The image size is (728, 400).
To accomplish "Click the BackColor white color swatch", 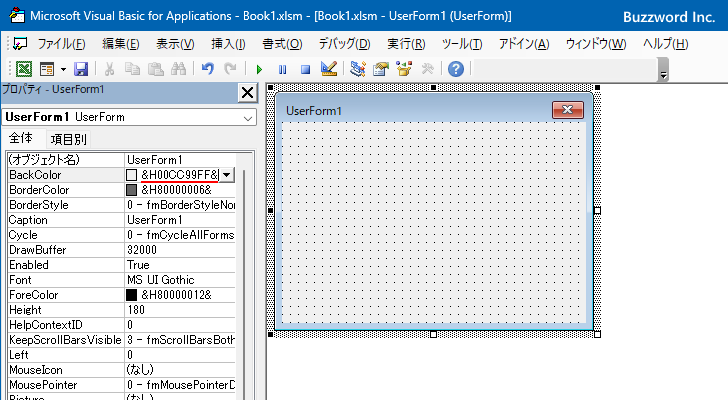I will click(x=131, y=175).
